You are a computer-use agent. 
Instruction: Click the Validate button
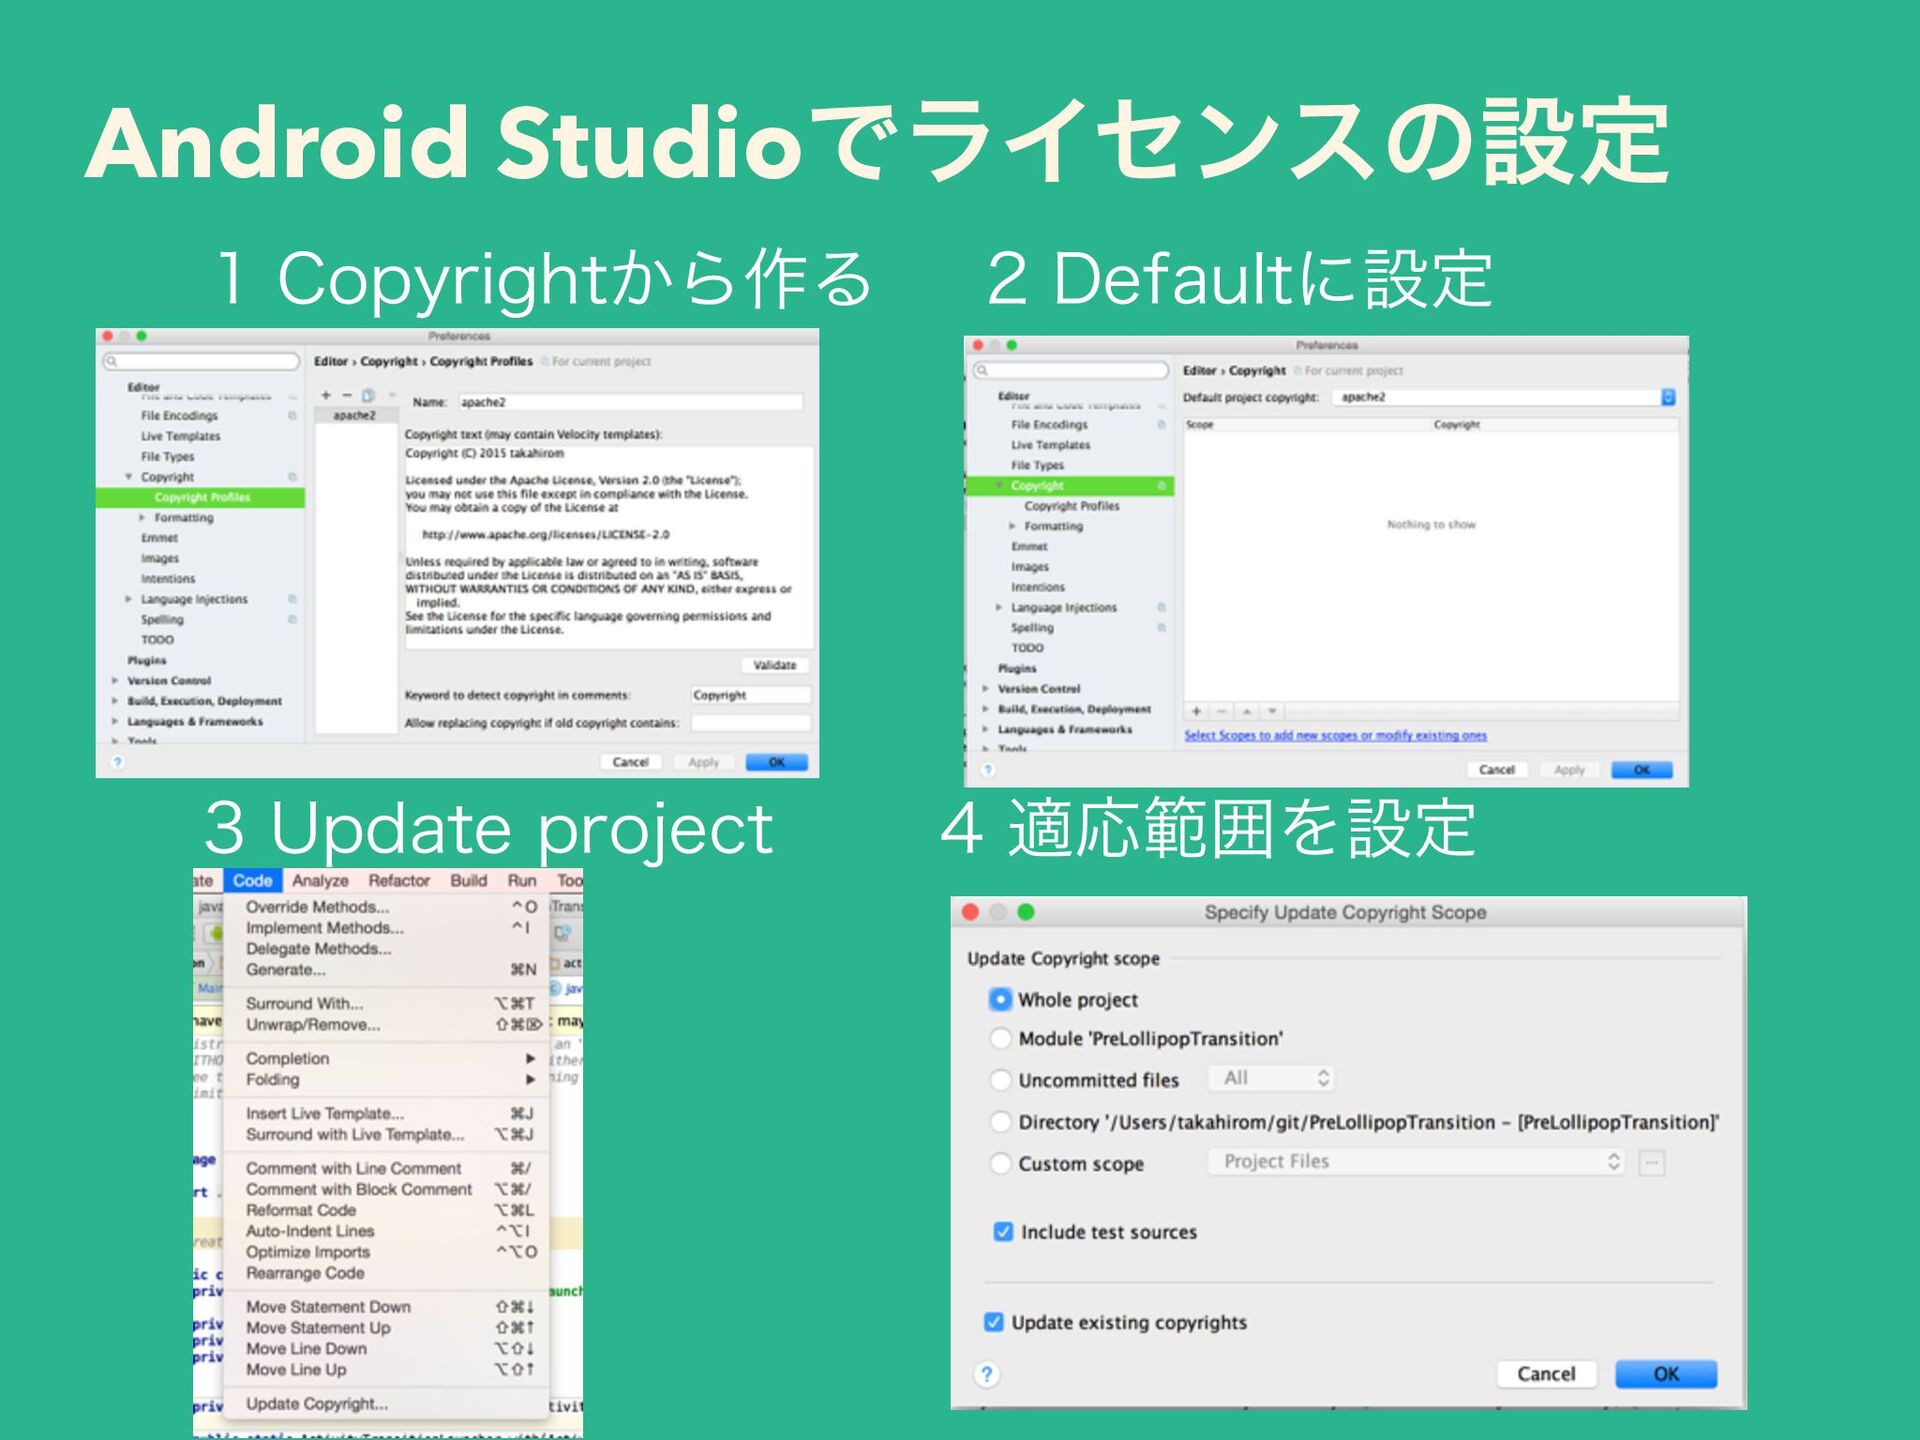tap(775, 665)
